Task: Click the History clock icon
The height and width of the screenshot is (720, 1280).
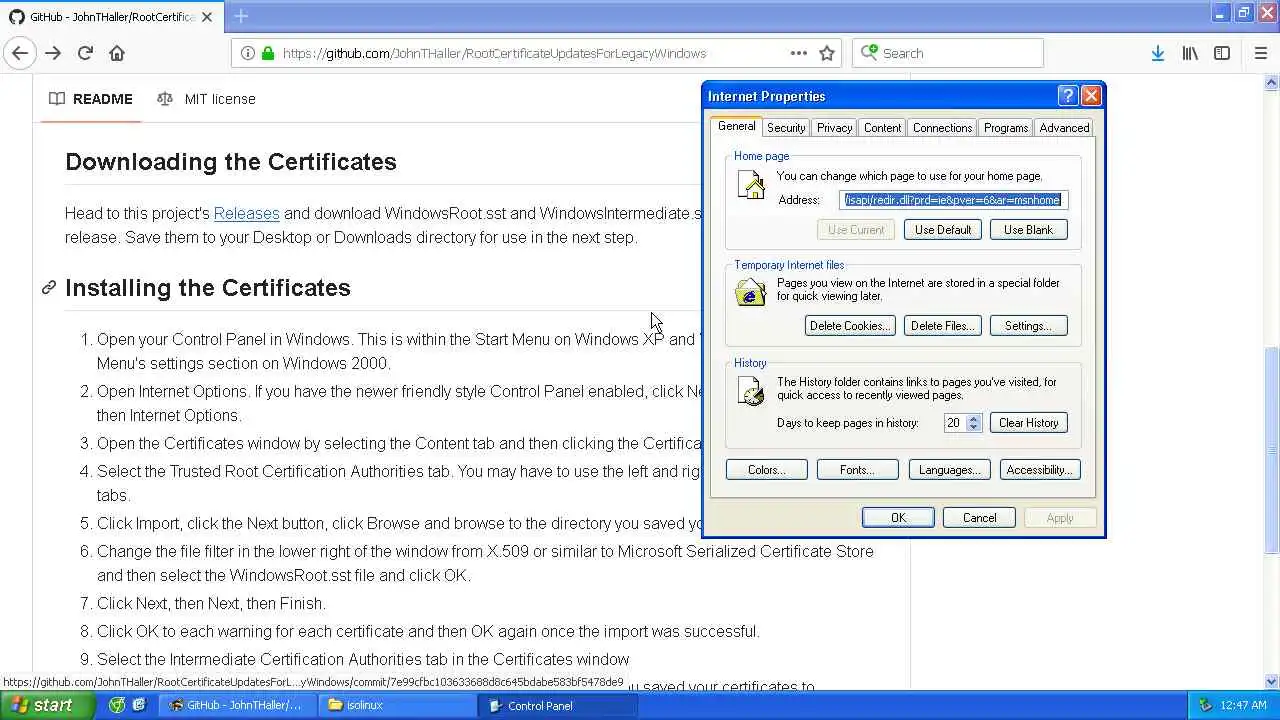Action: pos(750,391)
